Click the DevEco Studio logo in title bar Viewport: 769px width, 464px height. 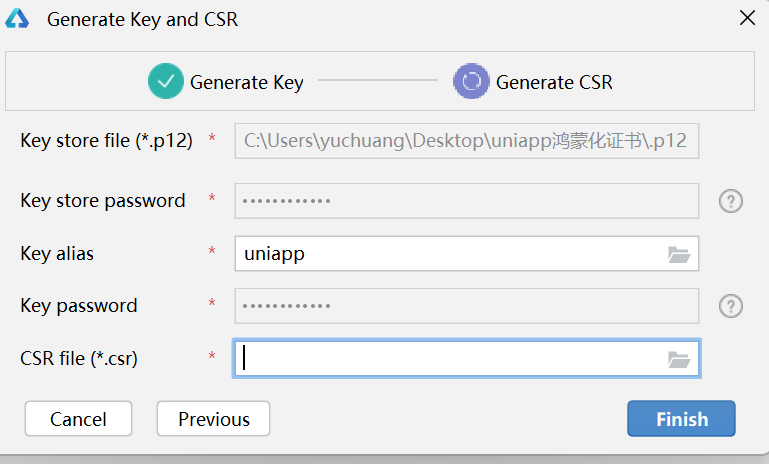point(17,19)
